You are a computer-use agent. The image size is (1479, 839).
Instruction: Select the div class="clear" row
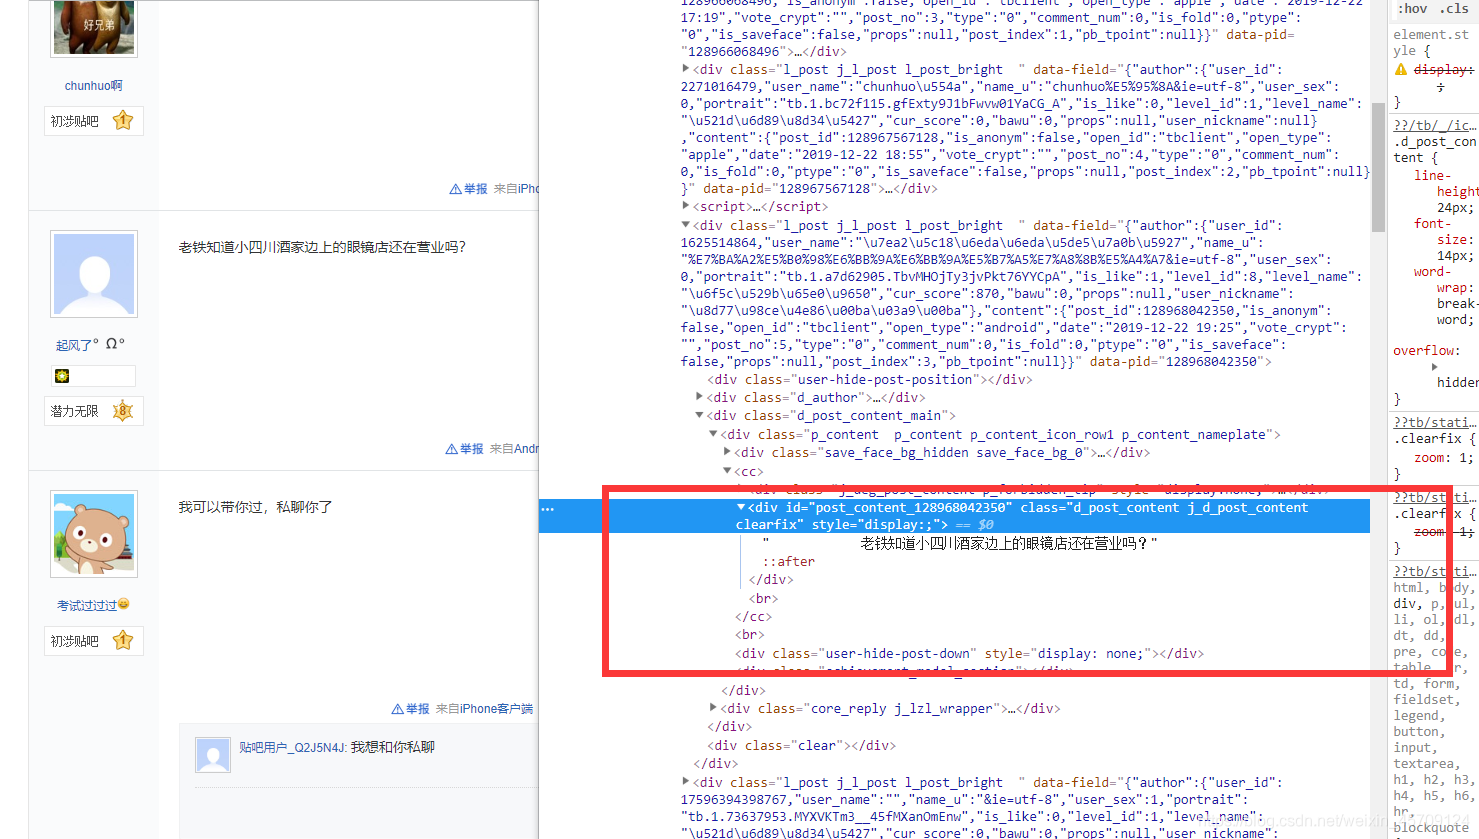pyautogui.click(x=801, y=745)
